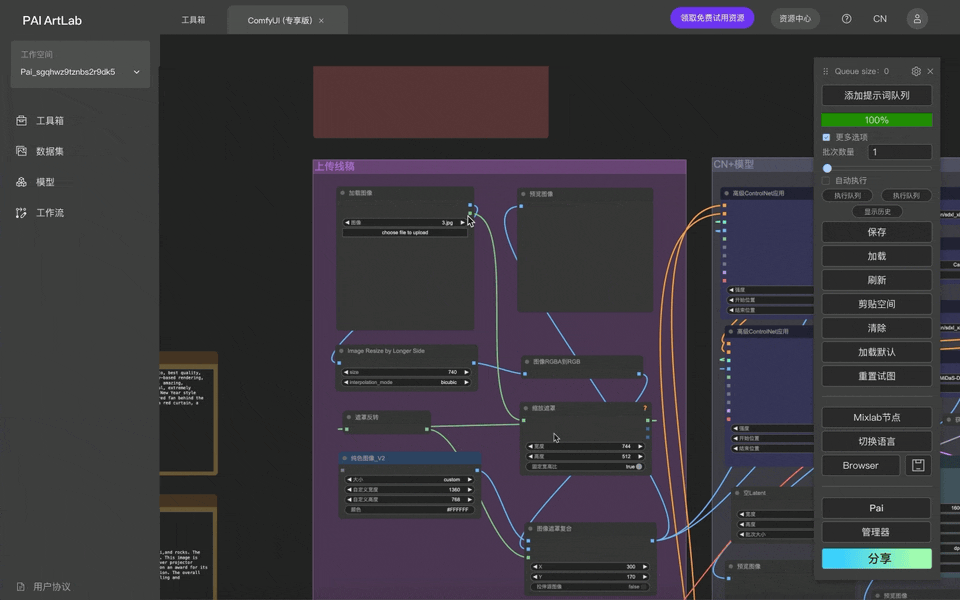Open the help question mark icon
This screenshot has height=600, width=960.
click(x=847, y=19)
